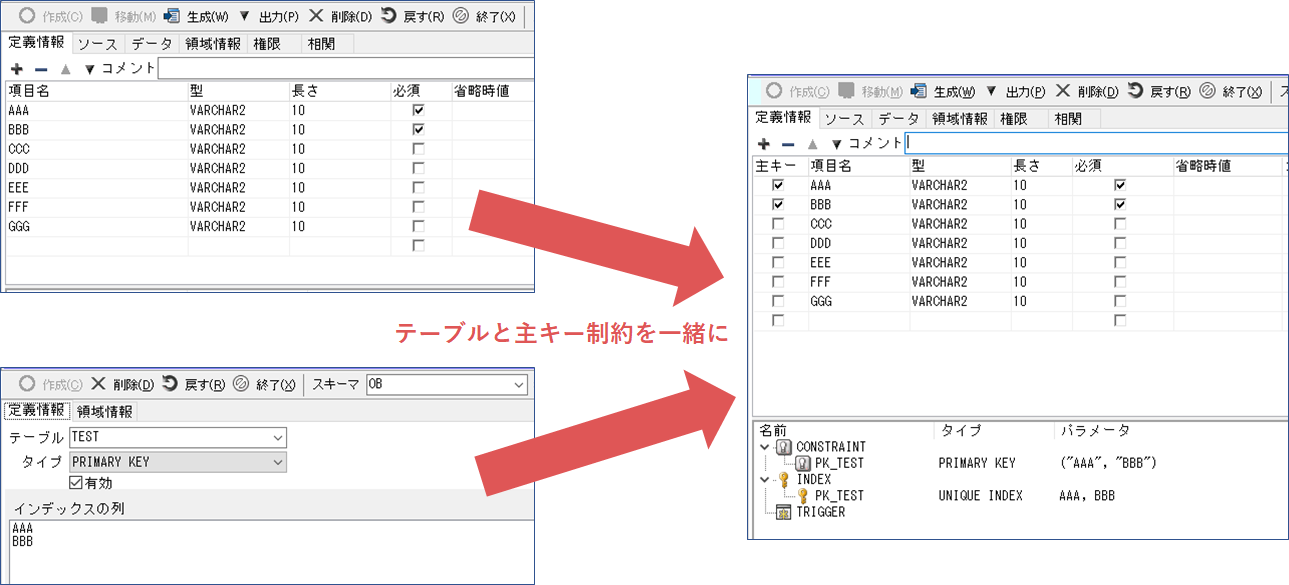This screenshot has width=1289, height=585.
Task: Click 削除(D) in the PRIMARY KEY constraint window
Action: [x=123, y=384]
